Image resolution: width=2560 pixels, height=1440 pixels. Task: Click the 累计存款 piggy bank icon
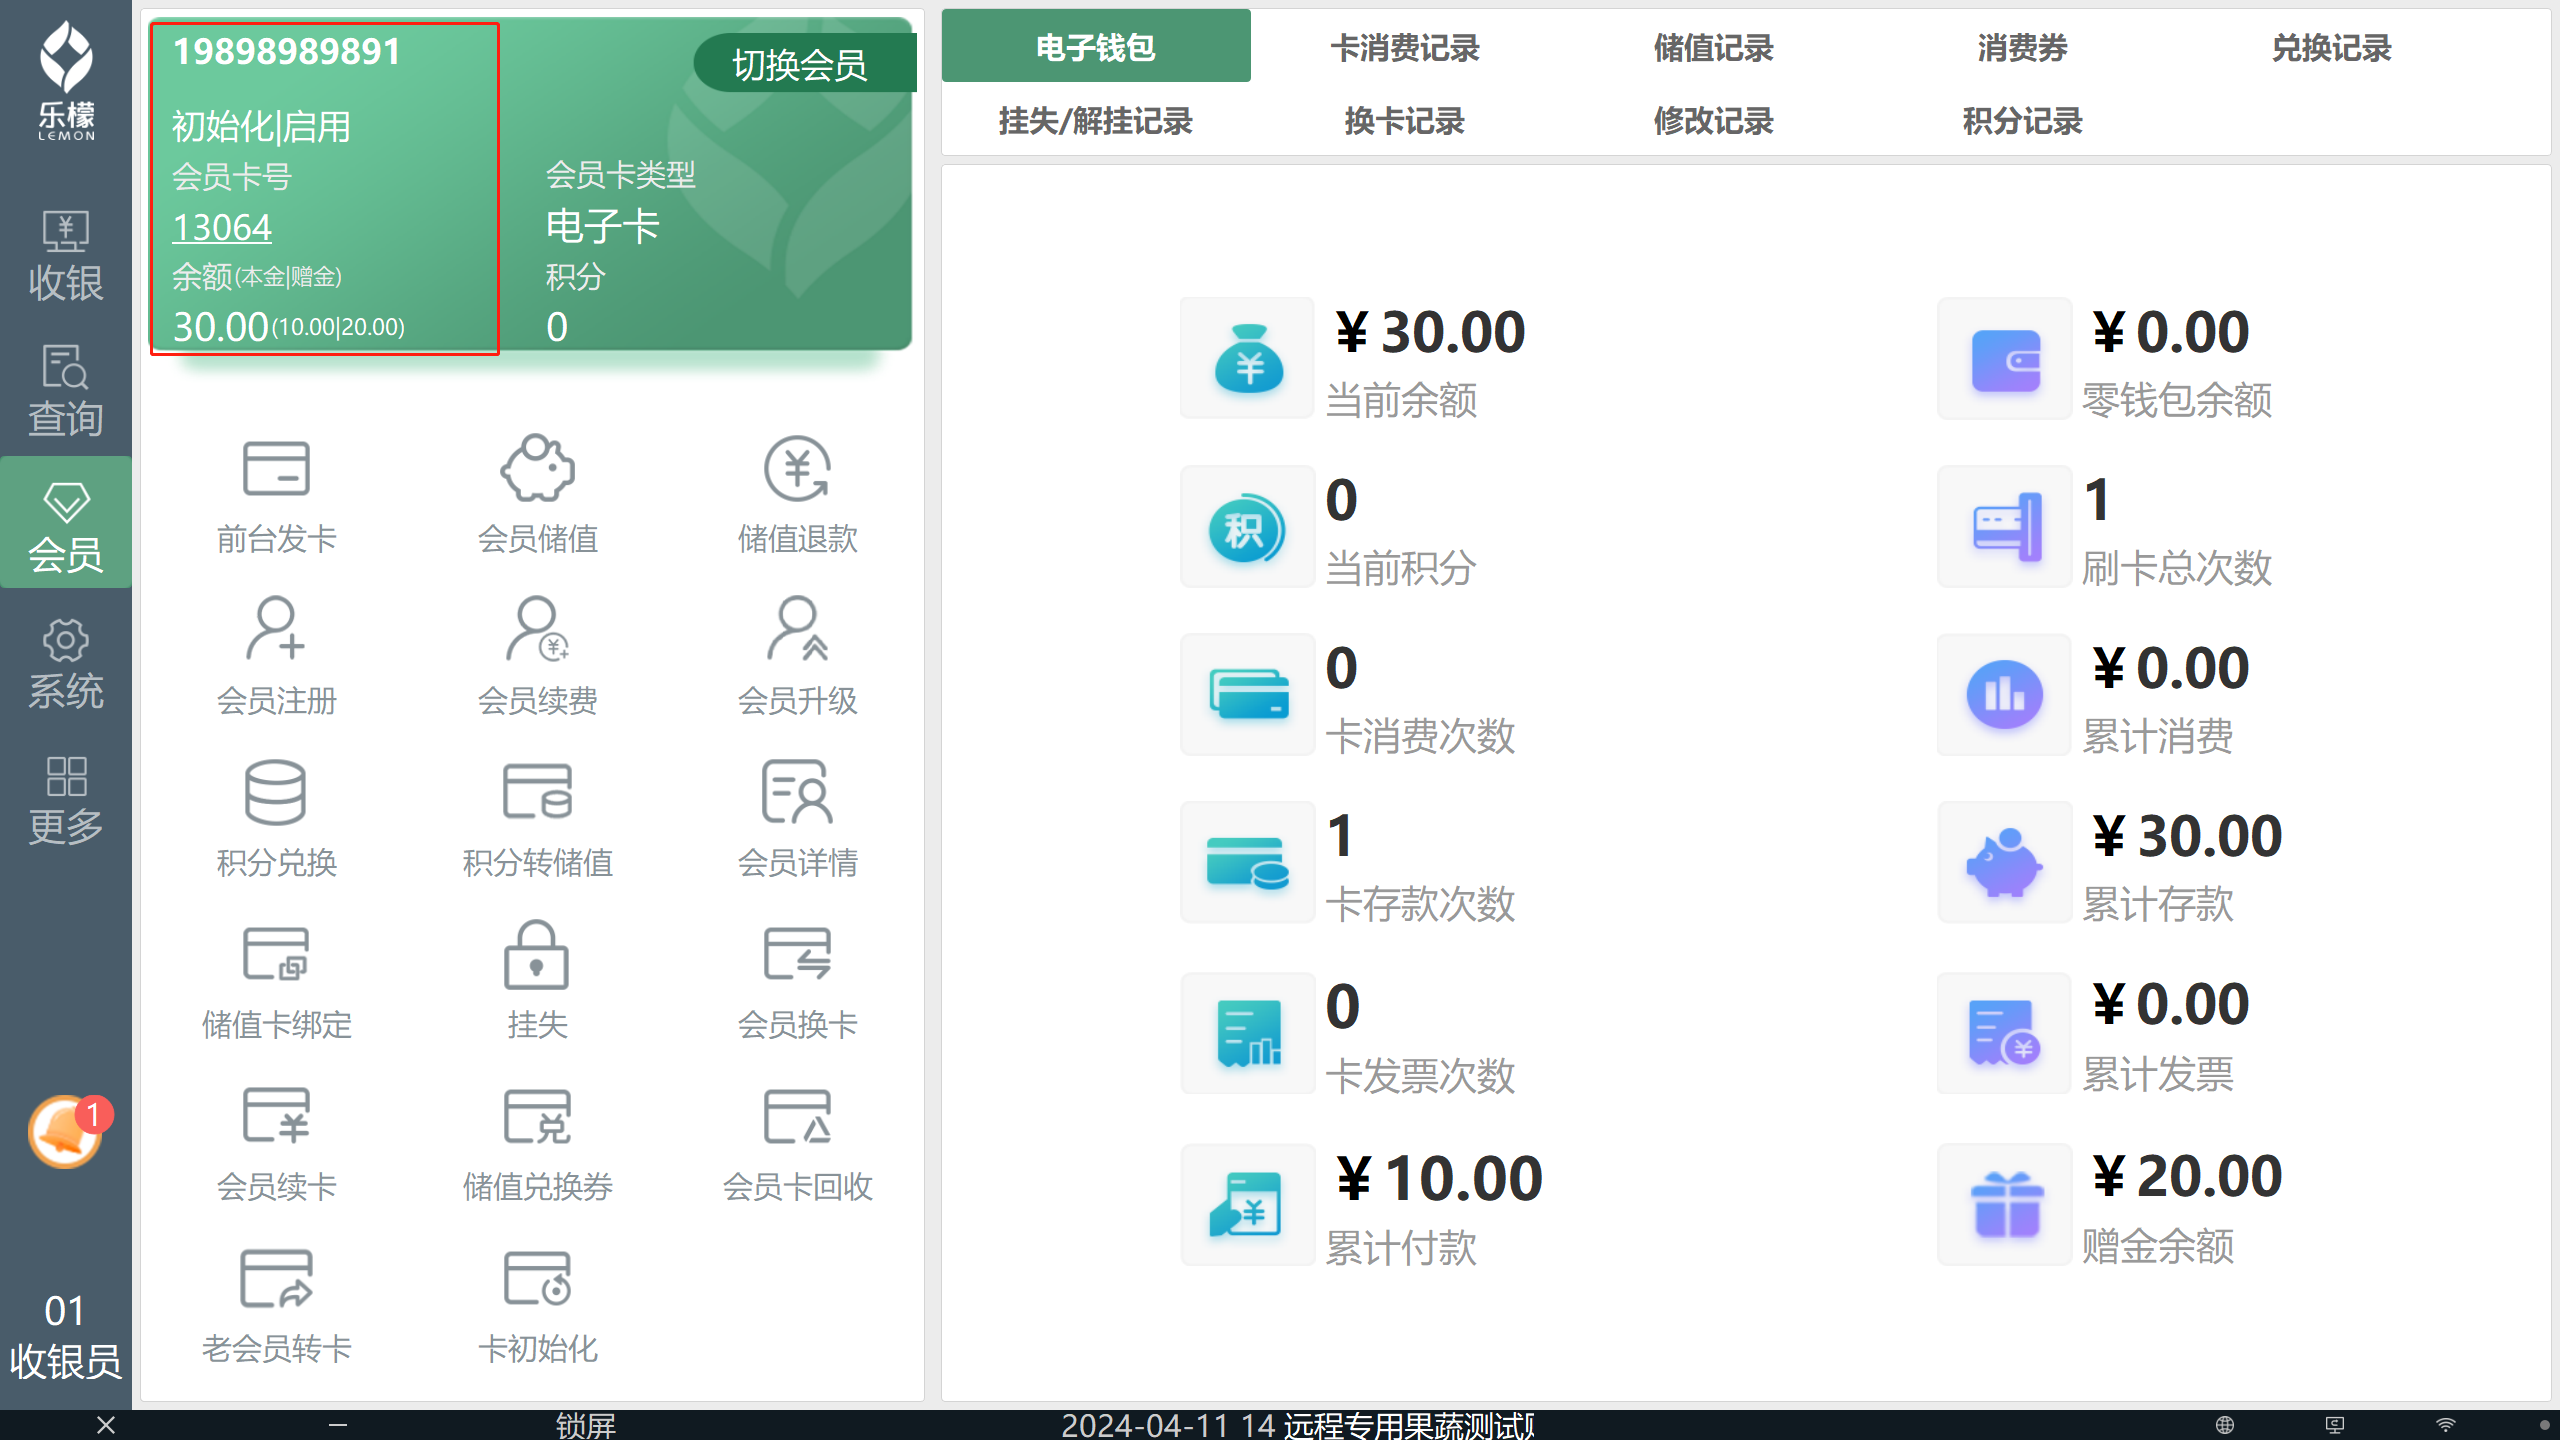(x=2004, y=863)
